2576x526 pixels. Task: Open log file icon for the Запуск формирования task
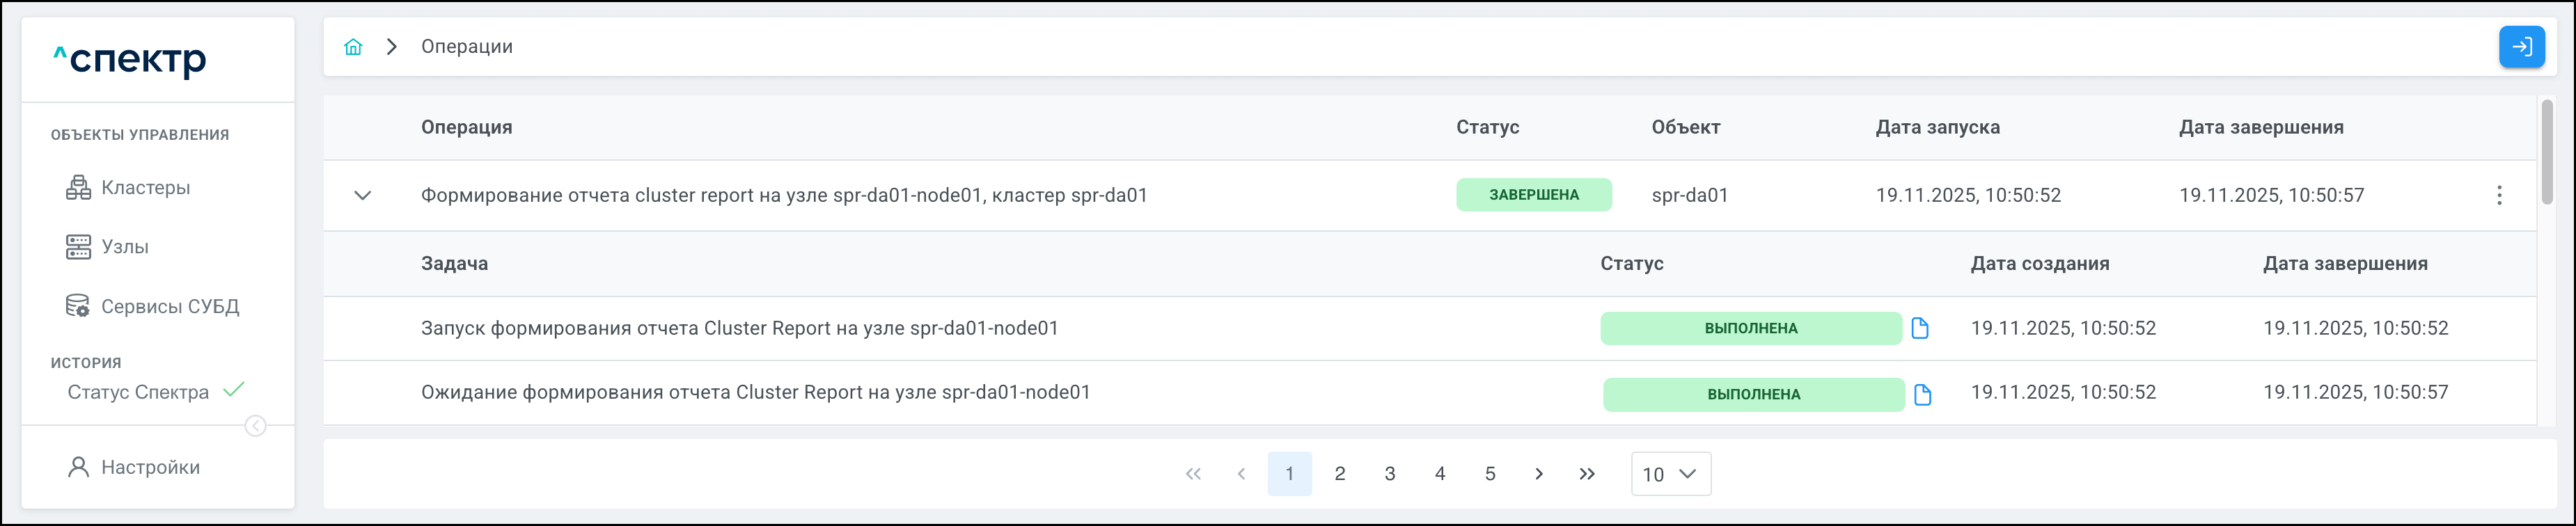[x=1920, y=328]
